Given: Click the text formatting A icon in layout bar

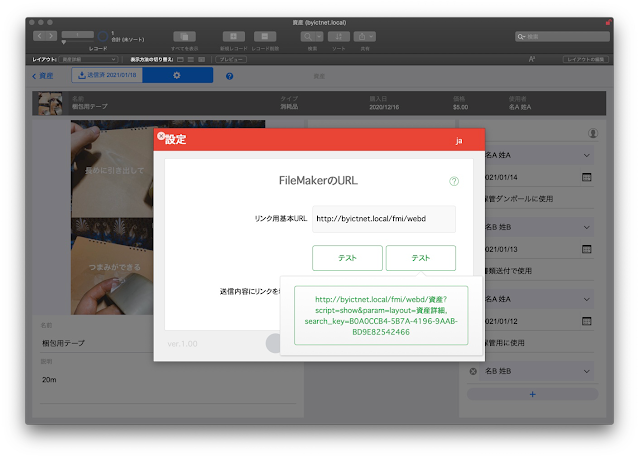Looking at the screenshot, I should click(531, 59).
